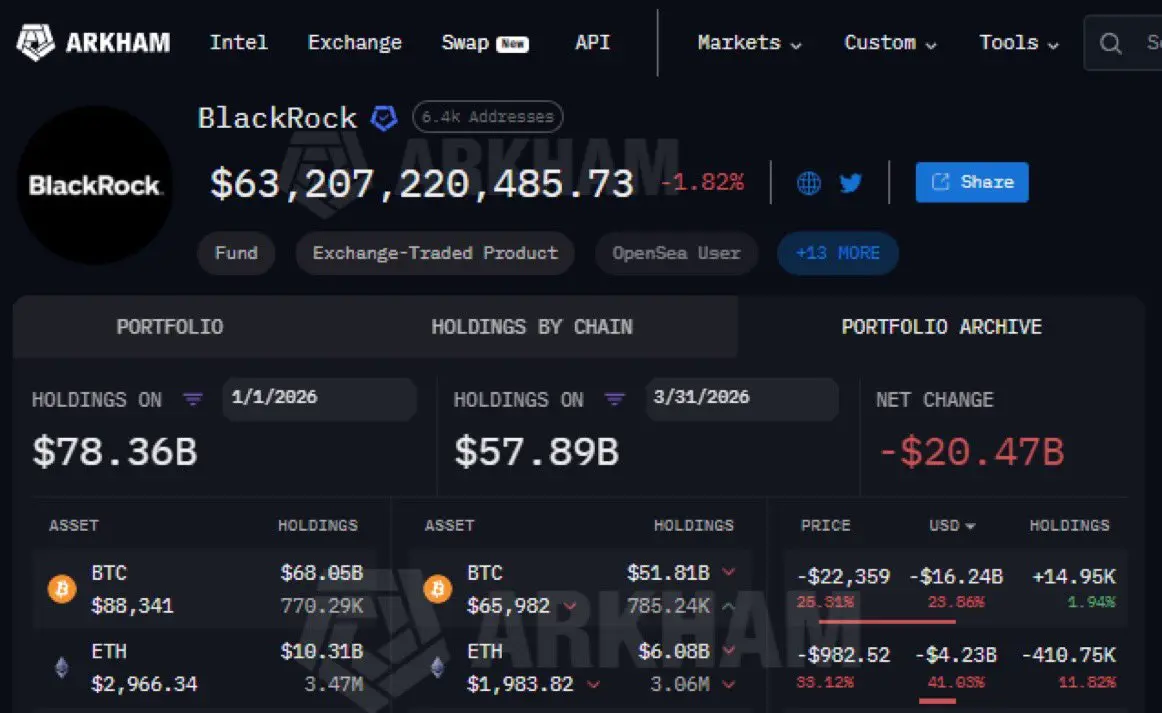This screenshot has height=713, width=1162.
Task: Click the Exchange-Traded Product tag
Action: tap(435, 253)
